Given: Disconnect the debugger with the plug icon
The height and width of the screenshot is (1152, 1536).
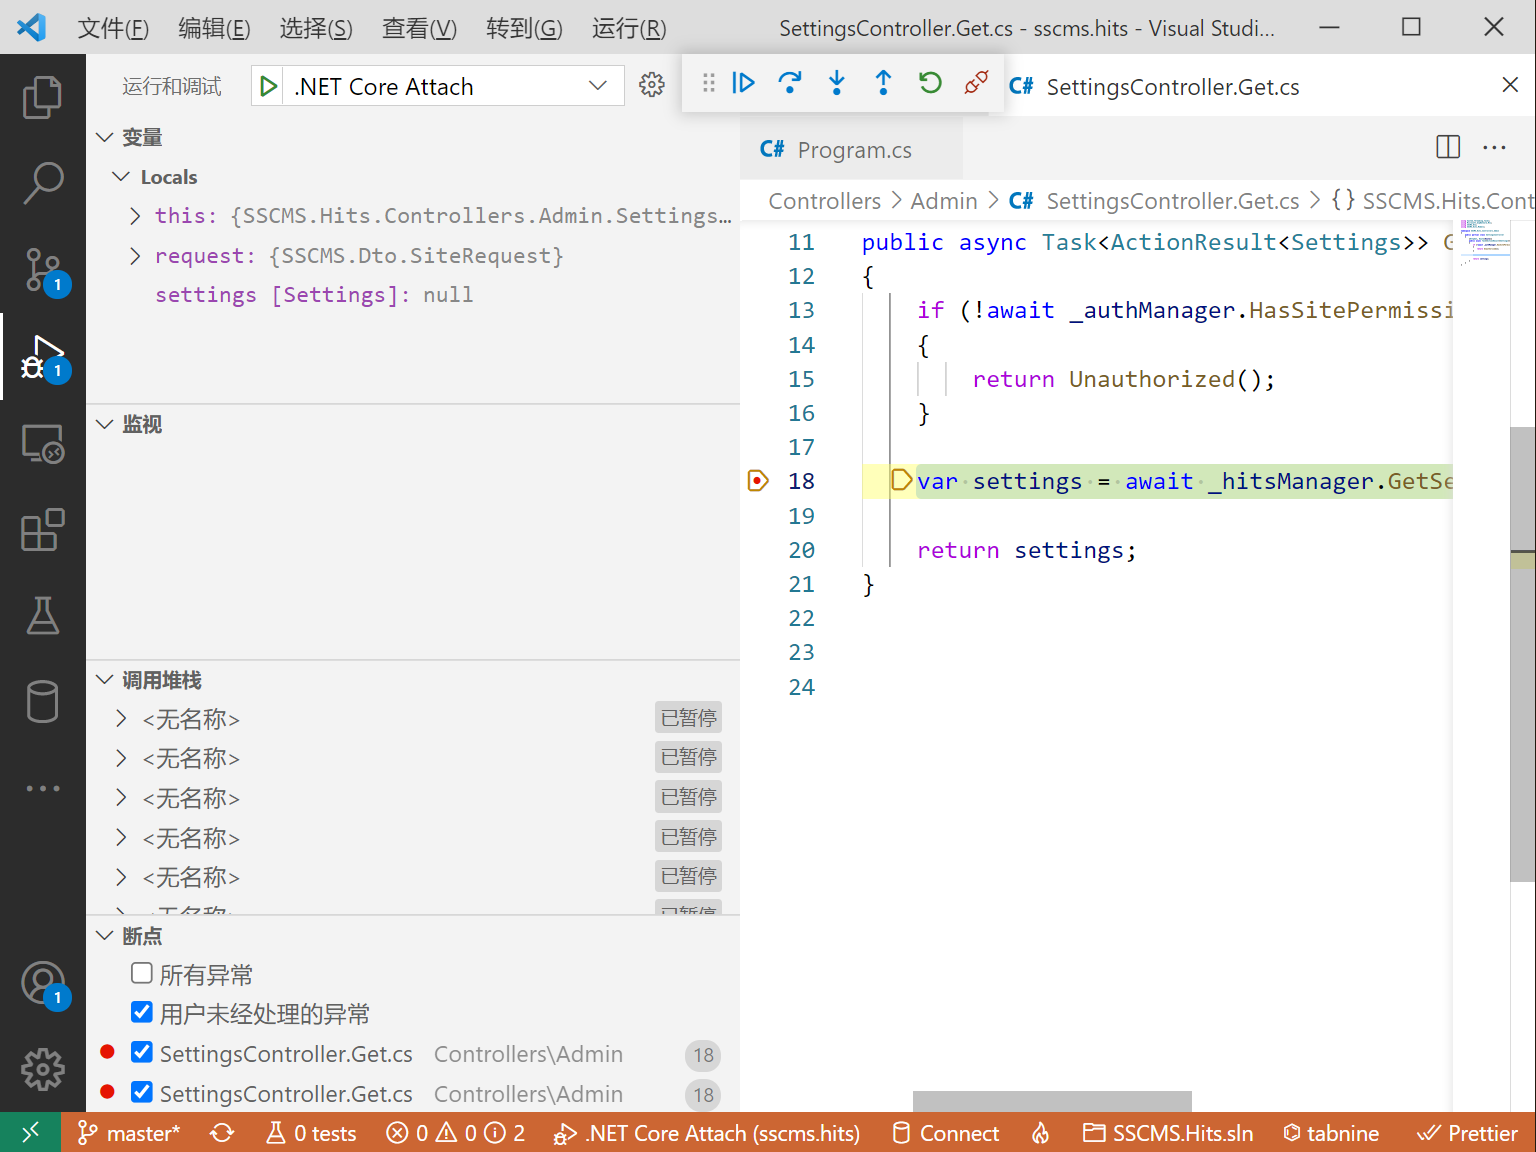Looking at the screenshot, I should (977, 83).
